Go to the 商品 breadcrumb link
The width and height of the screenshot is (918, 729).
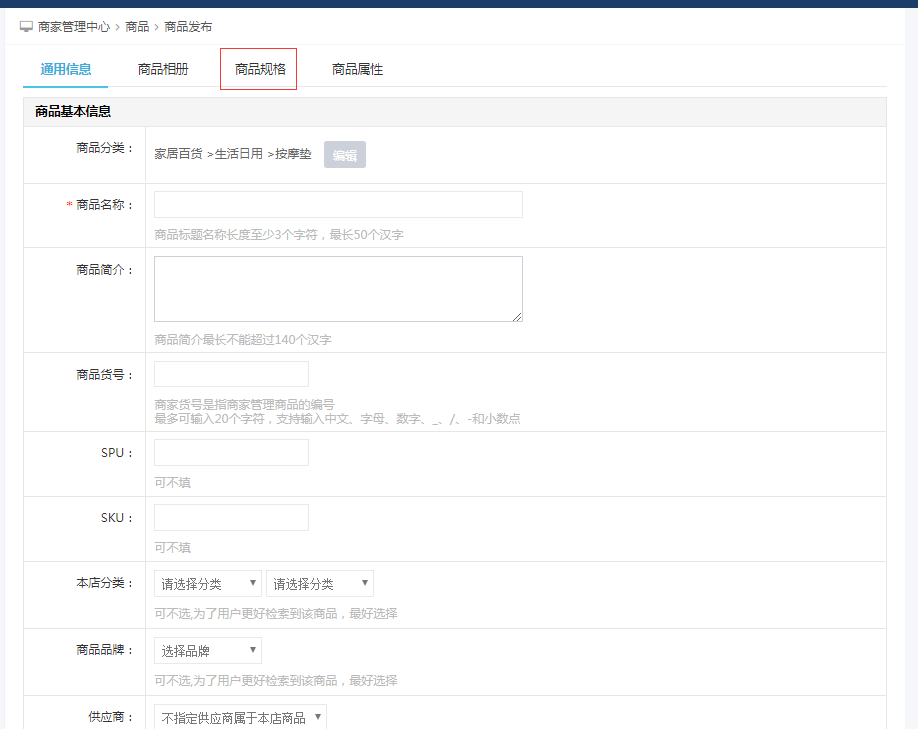pyautogui.click(x=137, y=27)
